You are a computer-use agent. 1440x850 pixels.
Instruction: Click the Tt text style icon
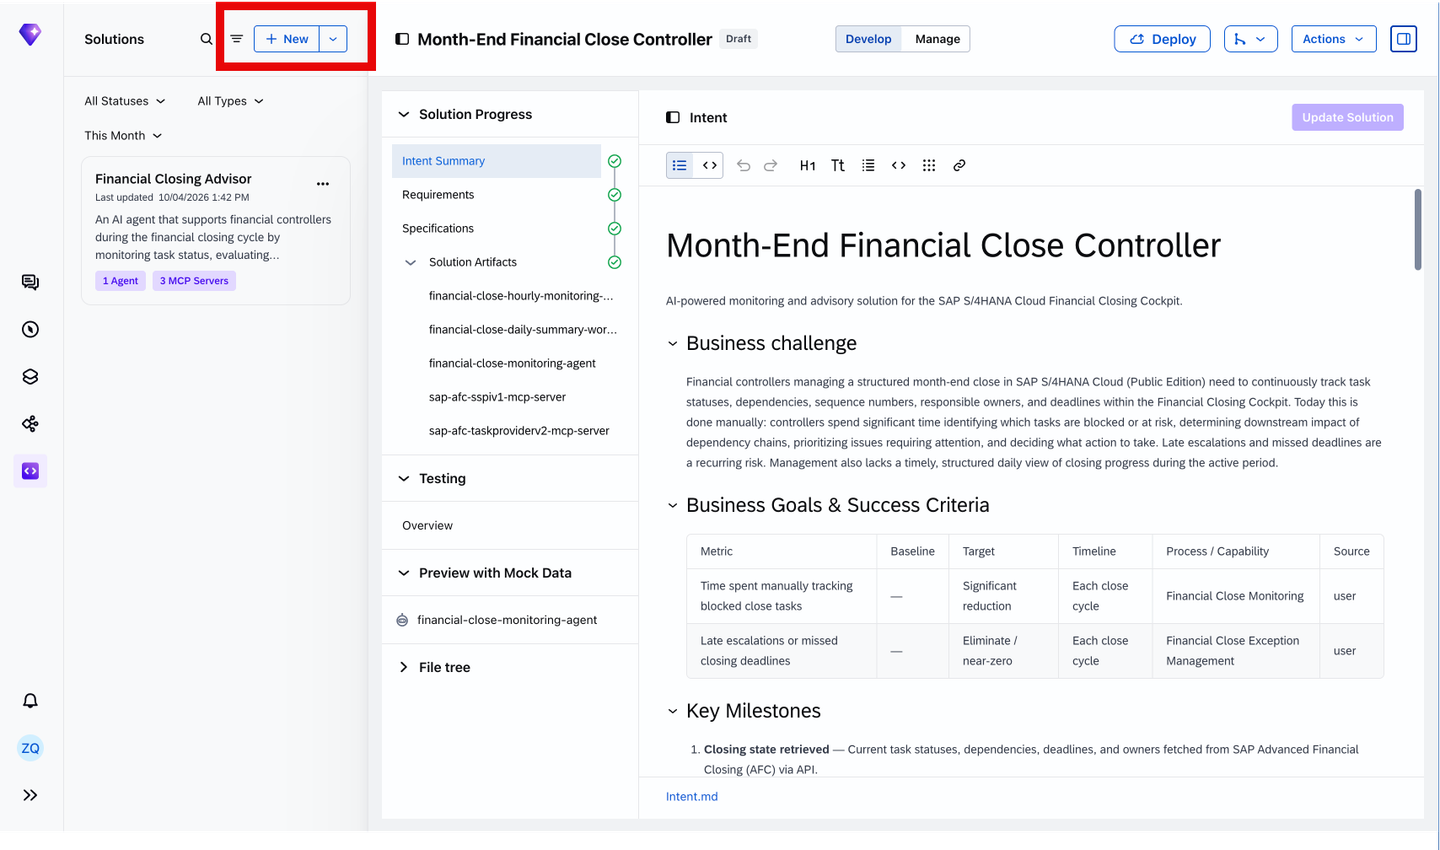coord(838,165)
